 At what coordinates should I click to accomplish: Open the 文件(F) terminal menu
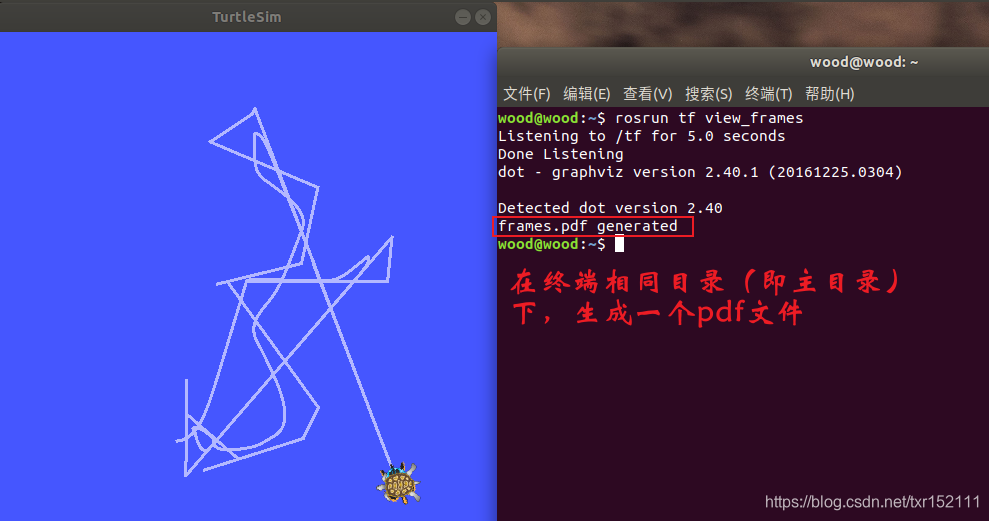(527, 94)
